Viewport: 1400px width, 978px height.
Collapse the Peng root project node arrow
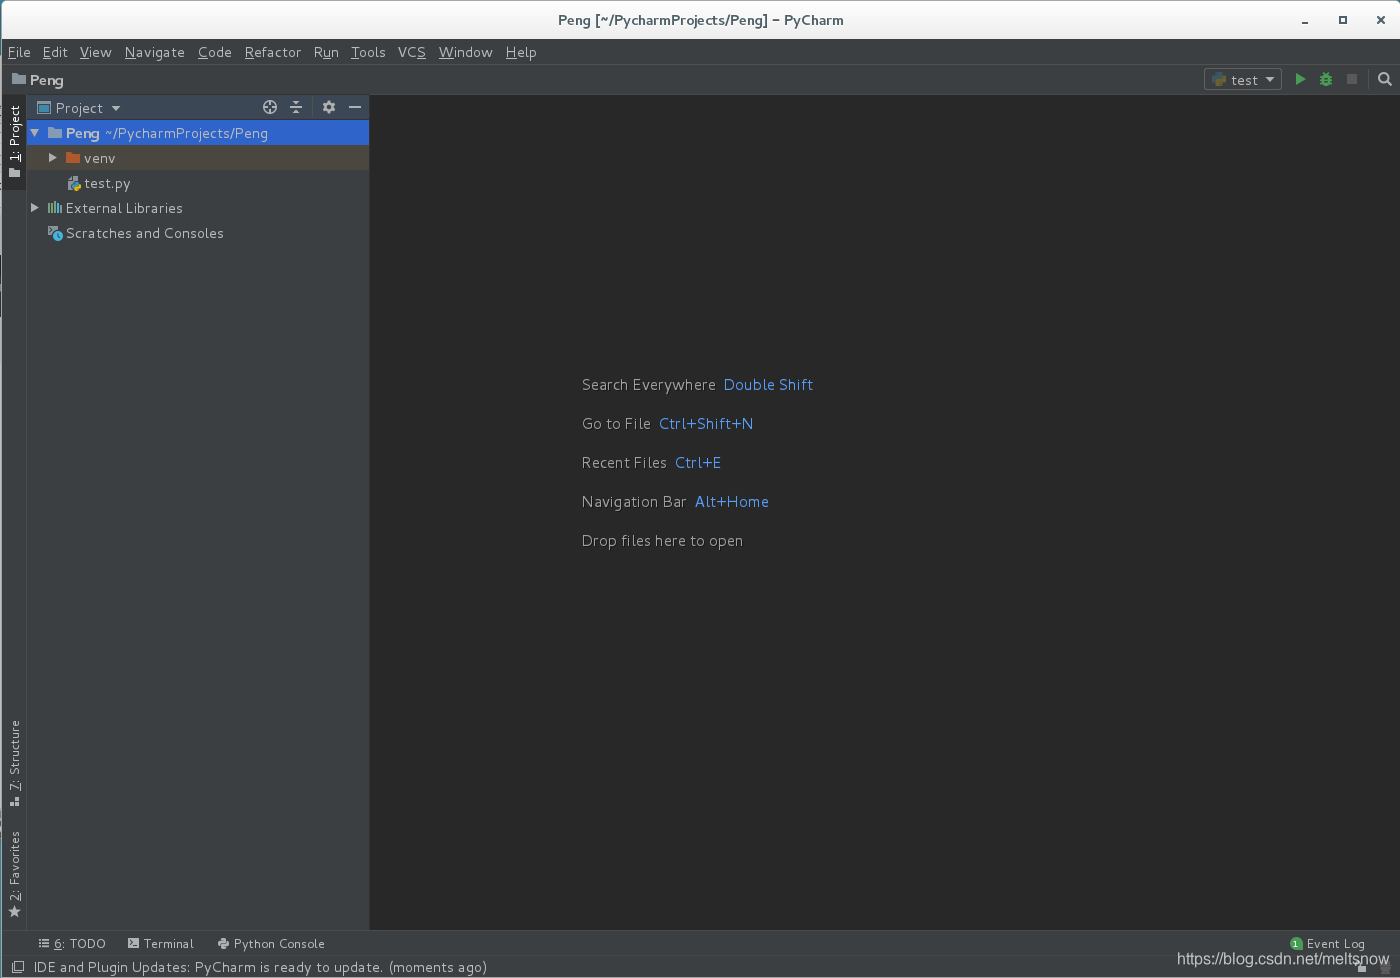pyautogui.click(x=35, y=132)
